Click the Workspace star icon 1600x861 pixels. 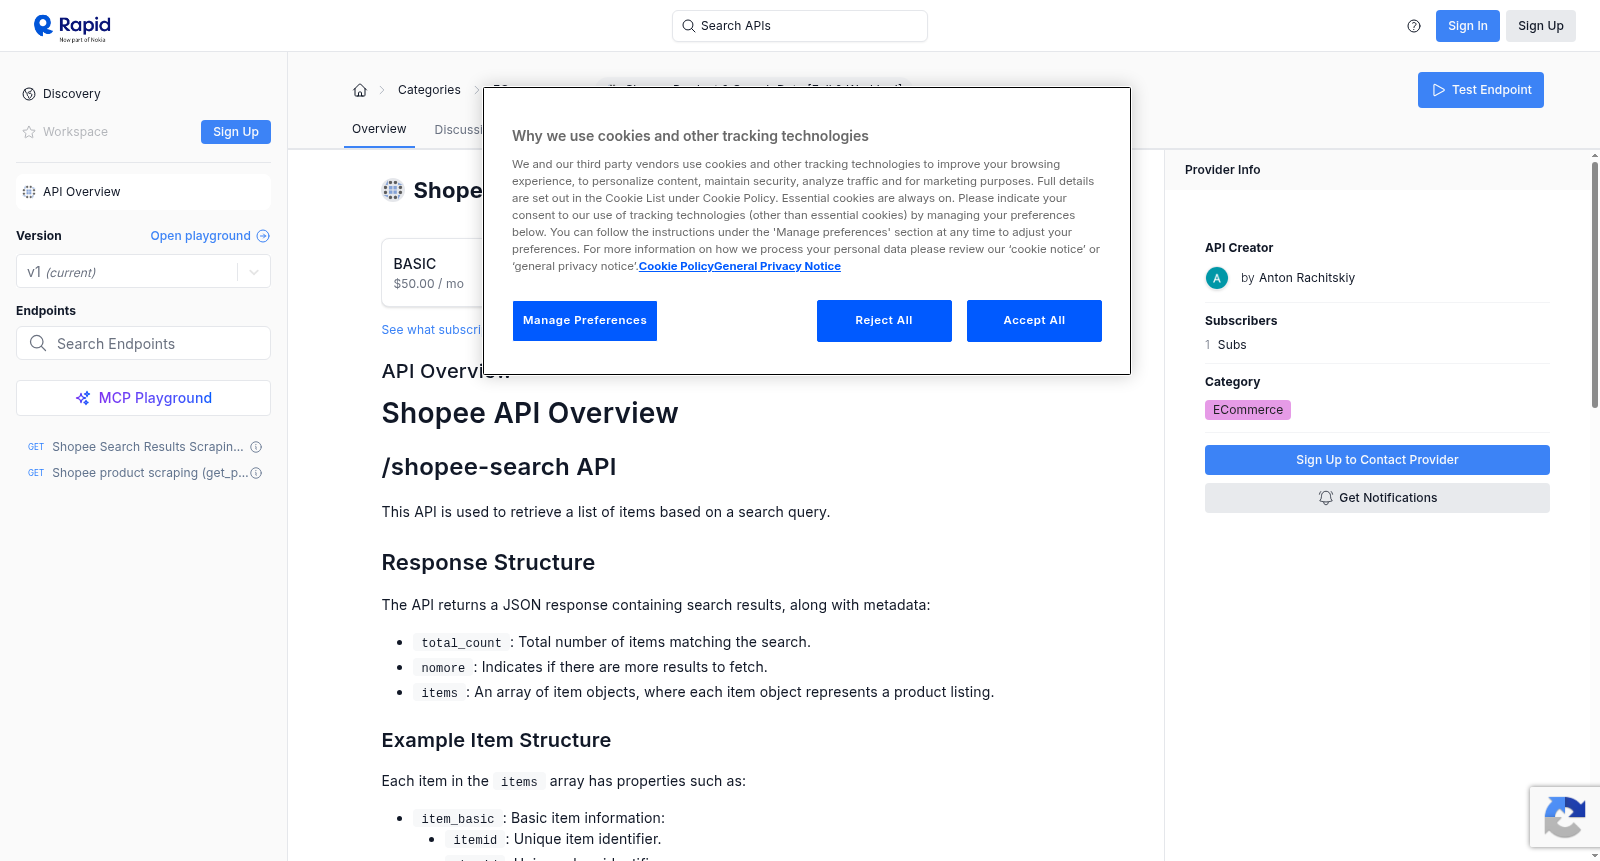[29, 132]
